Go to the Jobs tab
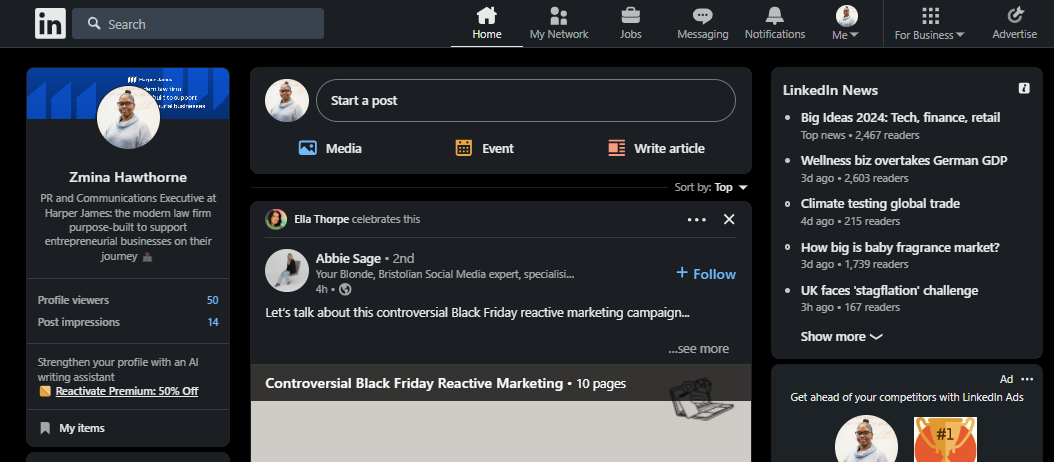The height and width of the screenshot is (462, 1054). [x=631, y=24]
